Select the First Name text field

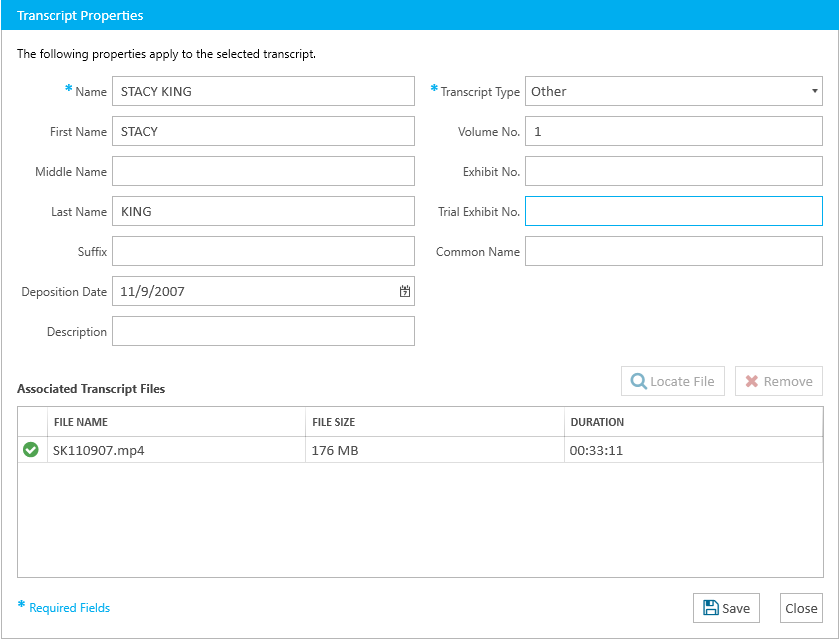tap(263, 131)
